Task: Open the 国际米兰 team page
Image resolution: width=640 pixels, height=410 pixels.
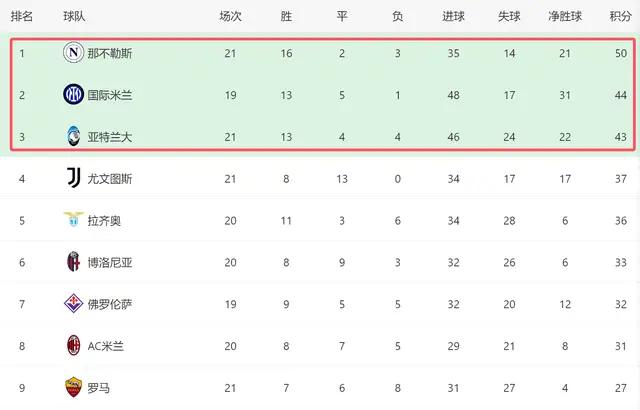Action: (110, 94)
